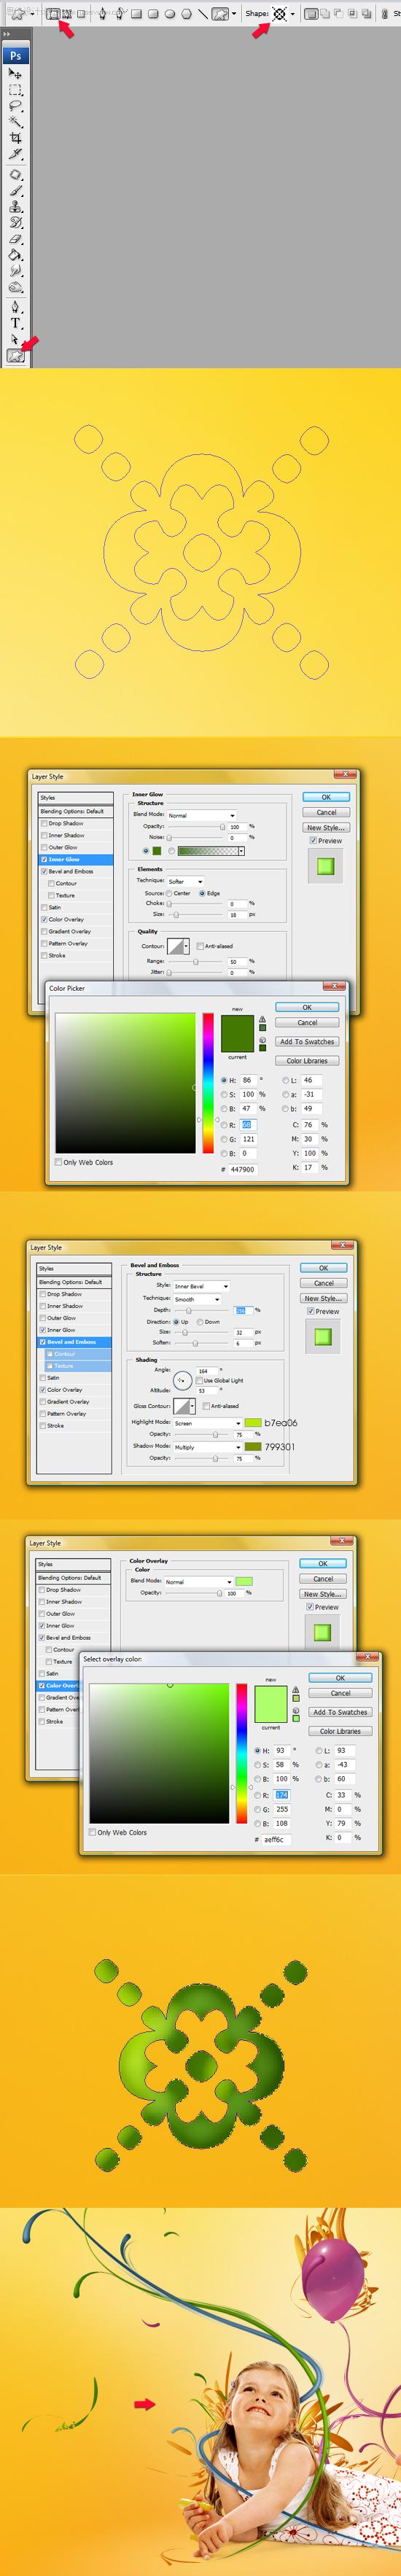
Task: Open the Highlight Mode Screen dropdown
Action: [x=207, y=1422]
